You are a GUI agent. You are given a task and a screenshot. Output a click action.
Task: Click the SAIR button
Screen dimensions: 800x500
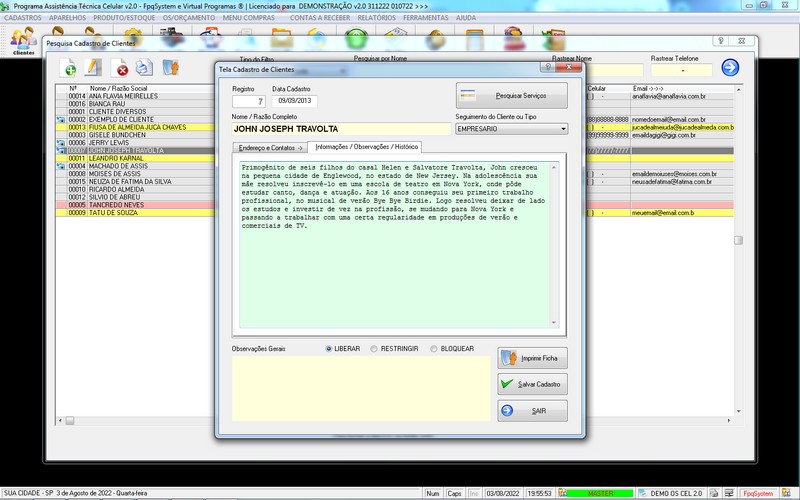532,411
